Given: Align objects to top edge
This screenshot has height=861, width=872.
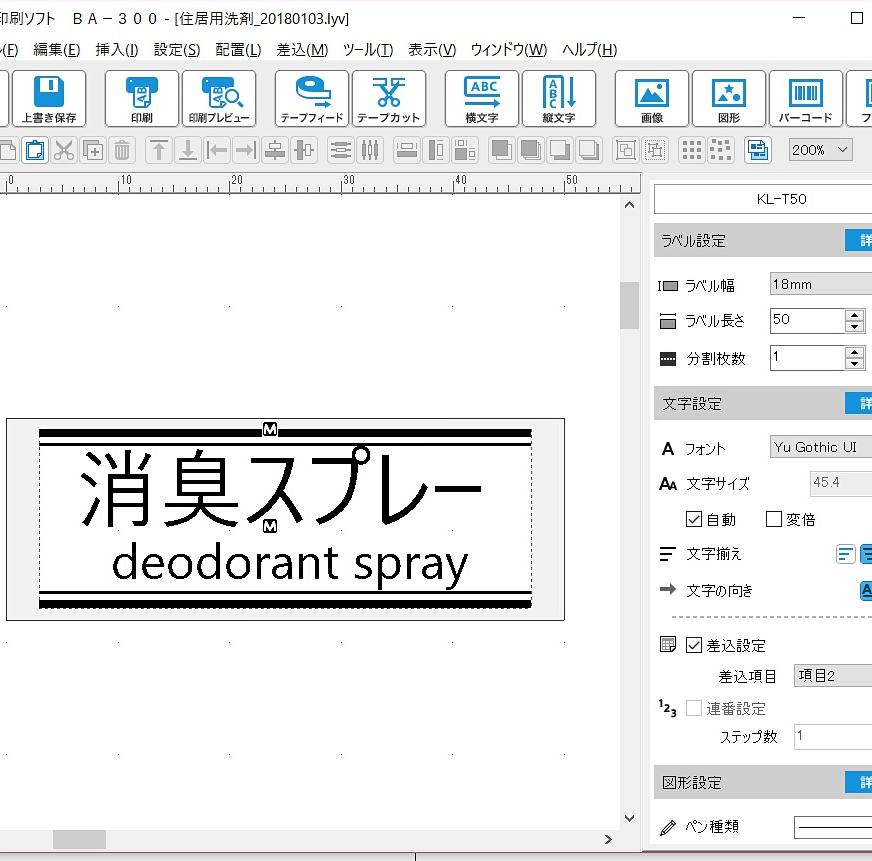Looking at the screenshot, I should (158, 150).
